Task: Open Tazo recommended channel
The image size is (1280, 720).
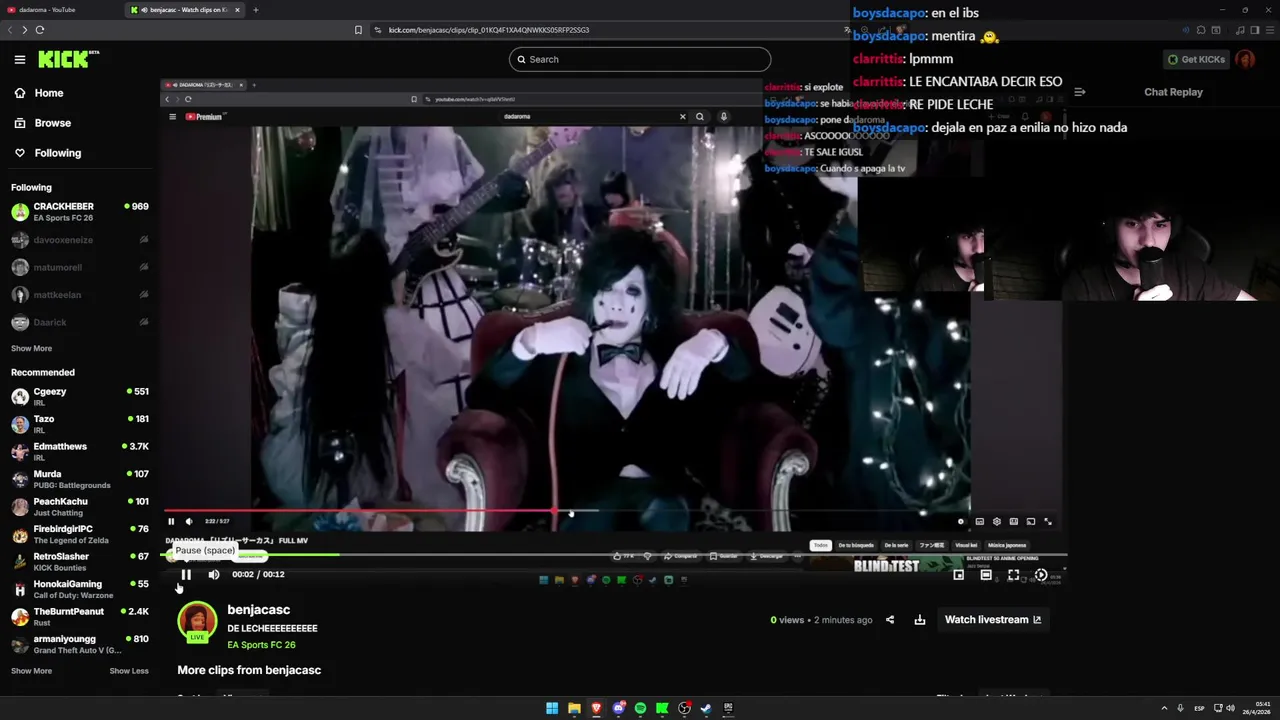Action: [x=80, y=424]
